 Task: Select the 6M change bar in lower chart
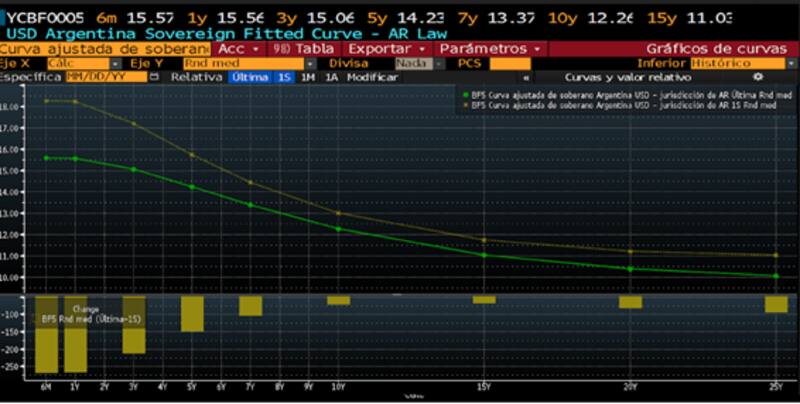coord(46,334)
